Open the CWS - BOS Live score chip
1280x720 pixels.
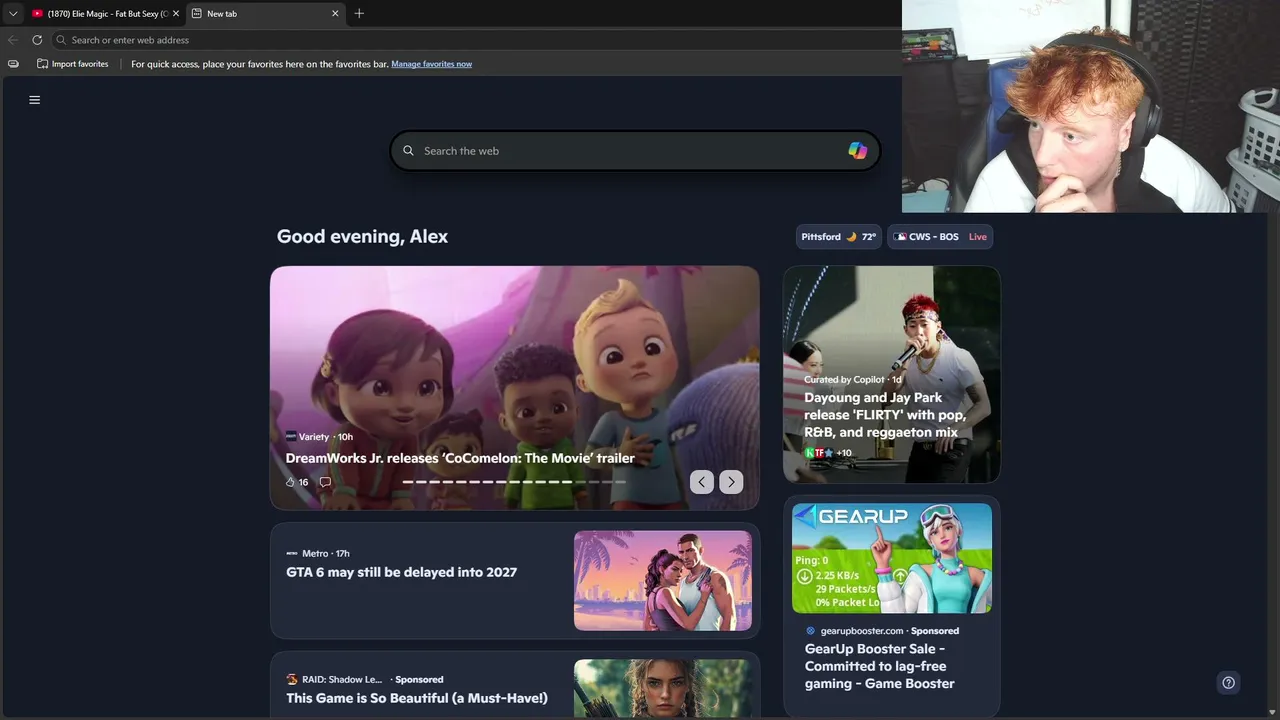pos(940,237)
